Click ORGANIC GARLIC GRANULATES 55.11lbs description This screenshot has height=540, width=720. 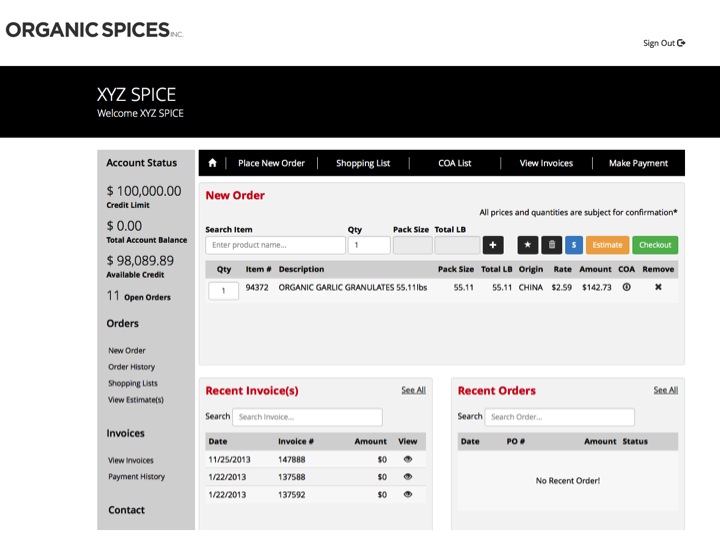[353, 287]
